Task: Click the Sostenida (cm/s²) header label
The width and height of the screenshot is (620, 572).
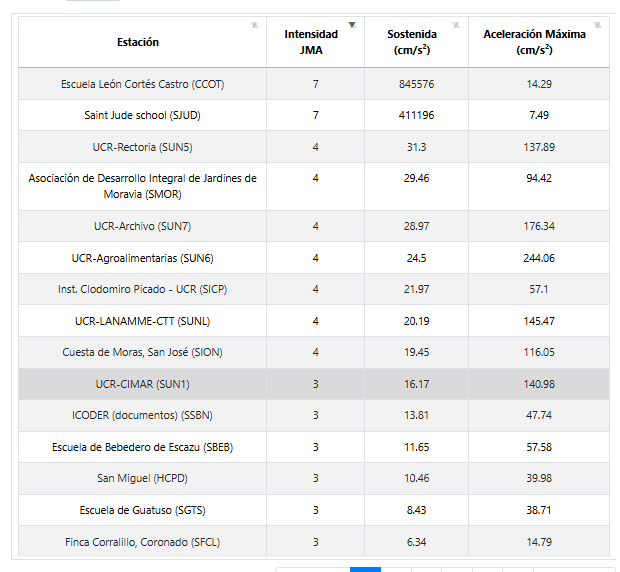Action: click(x=412, y=42)
